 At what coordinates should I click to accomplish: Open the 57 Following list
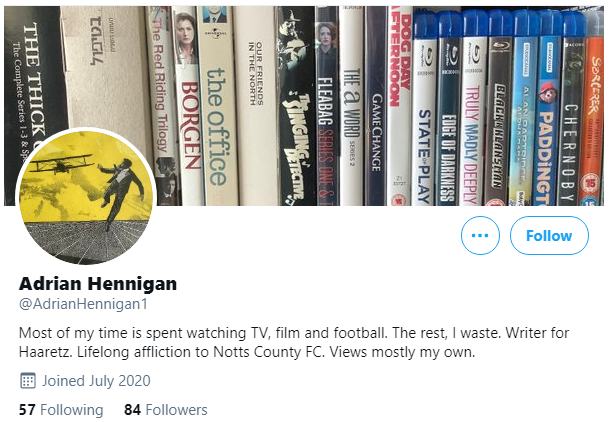(x=61, y=410)
